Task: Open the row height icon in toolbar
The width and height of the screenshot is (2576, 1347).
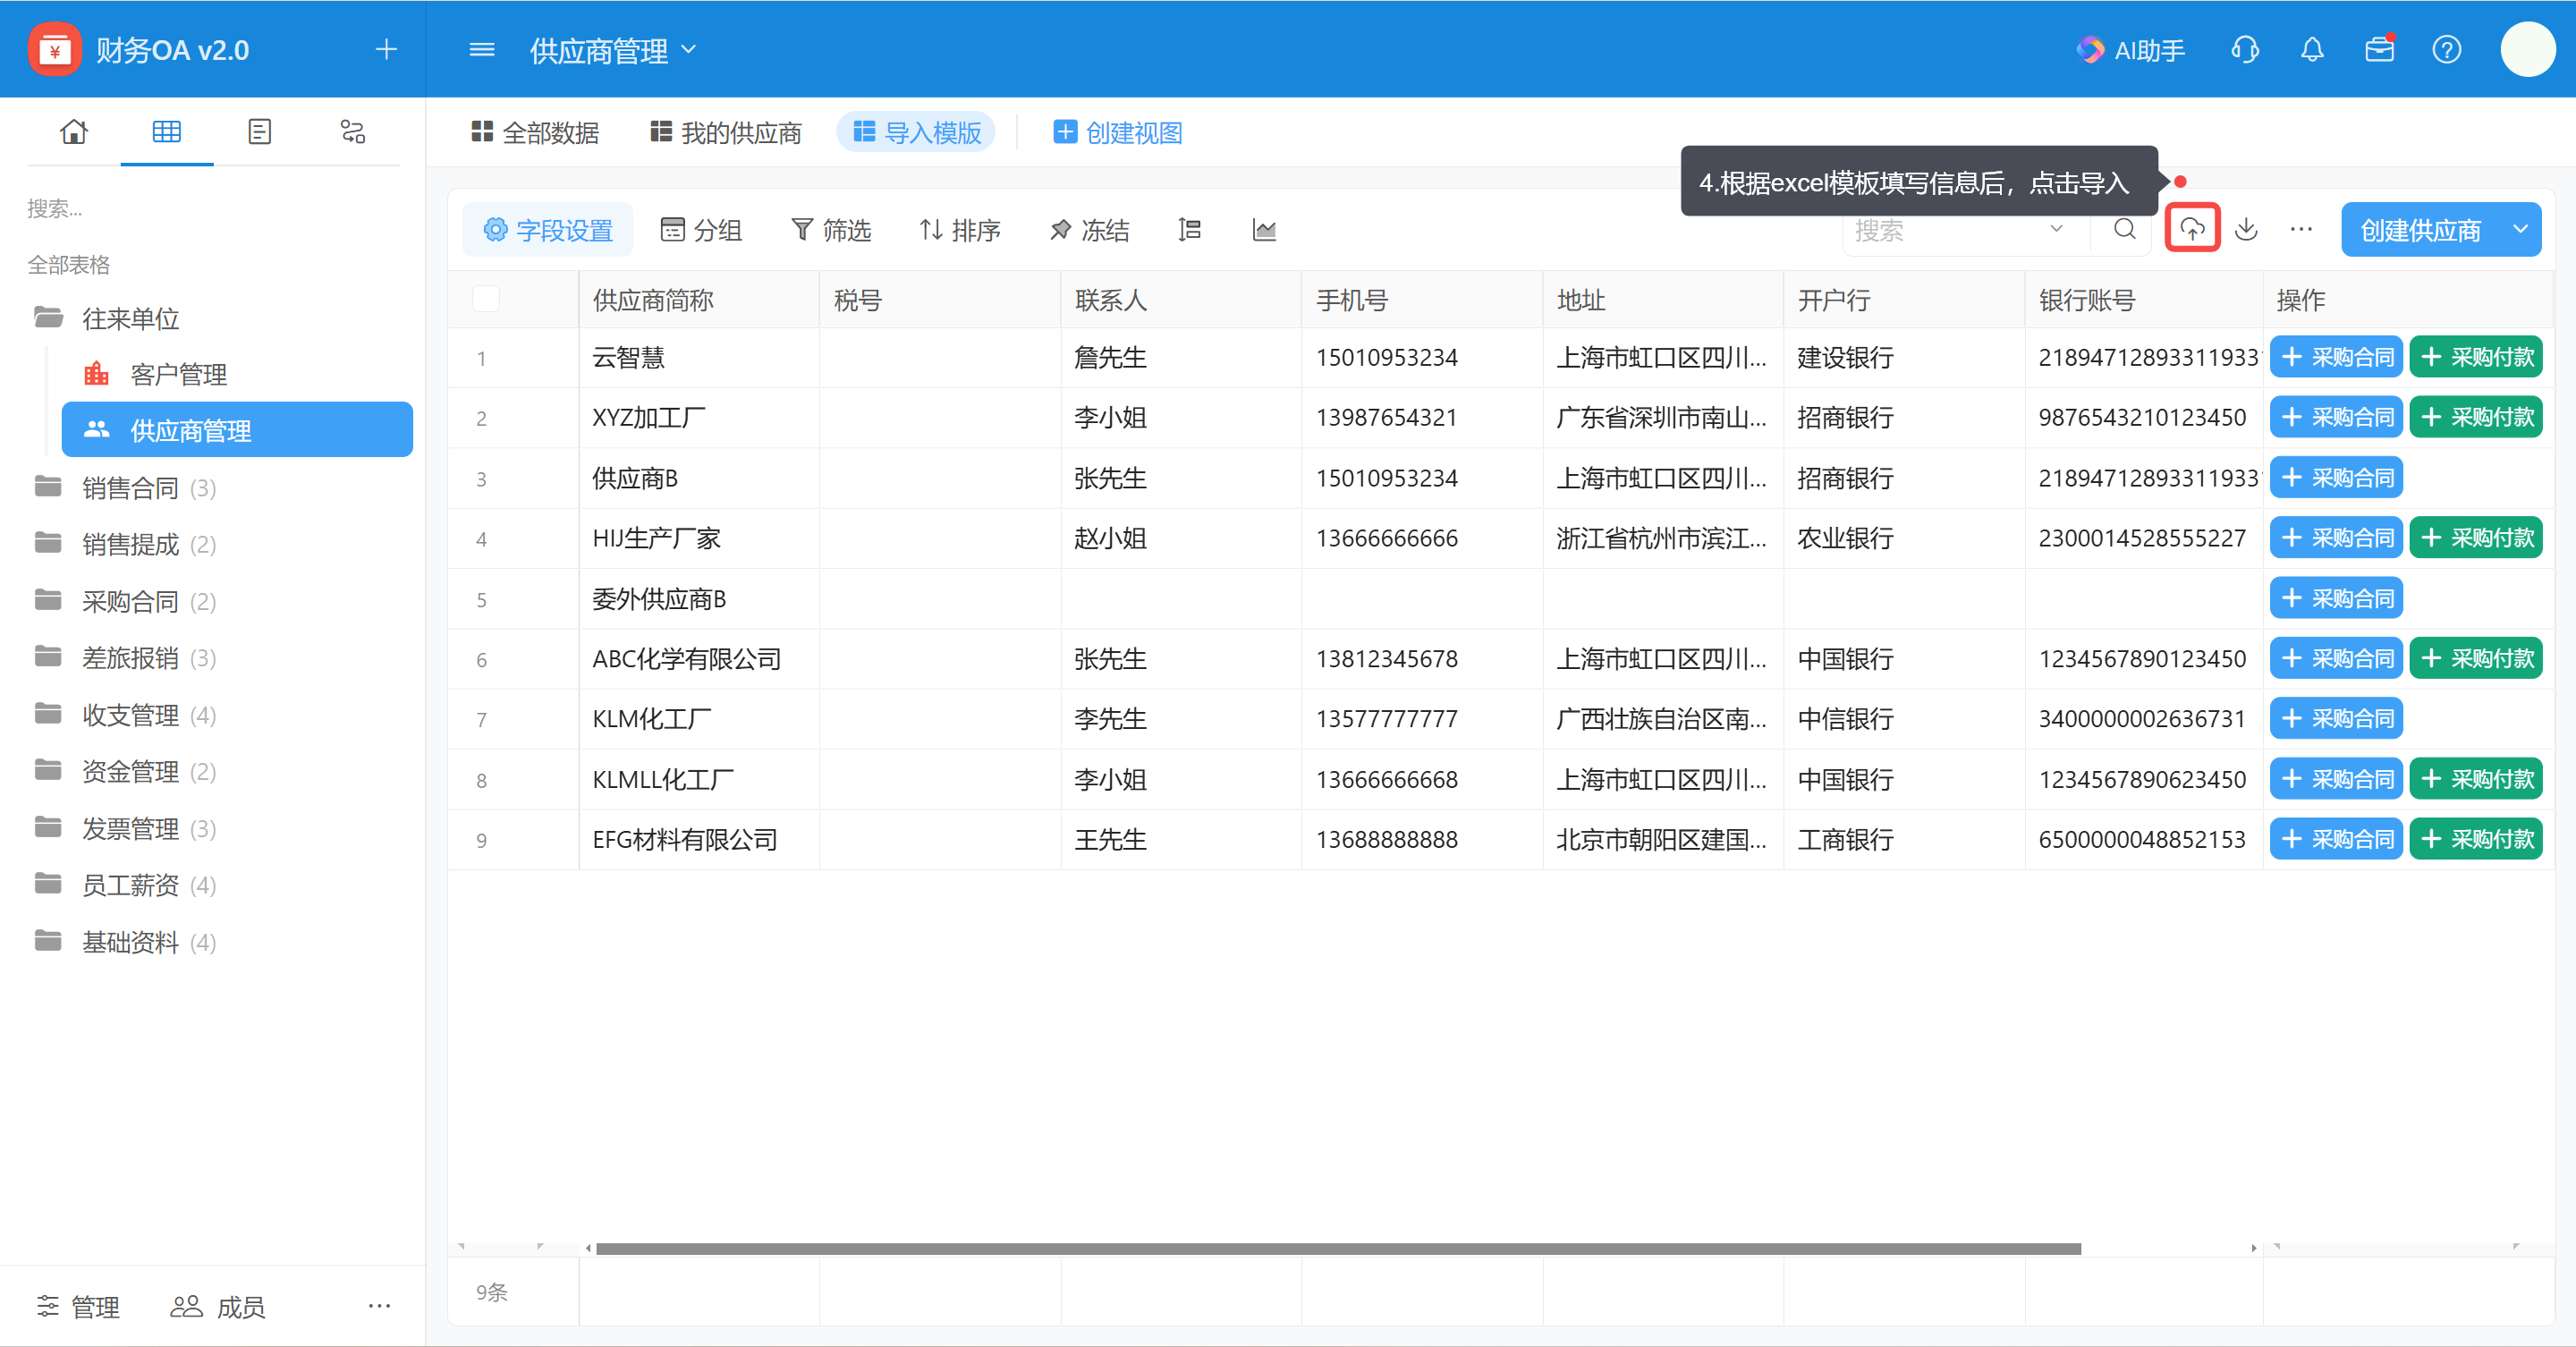Action: pyautogui.click(x=1189, y=230)
